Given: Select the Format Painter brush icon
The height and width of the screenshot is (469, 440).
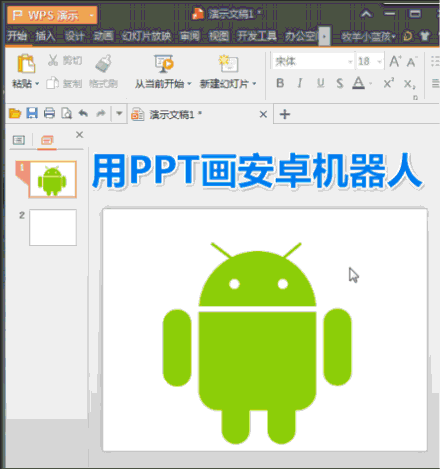Looking at the screenshot, I should 103,63.
